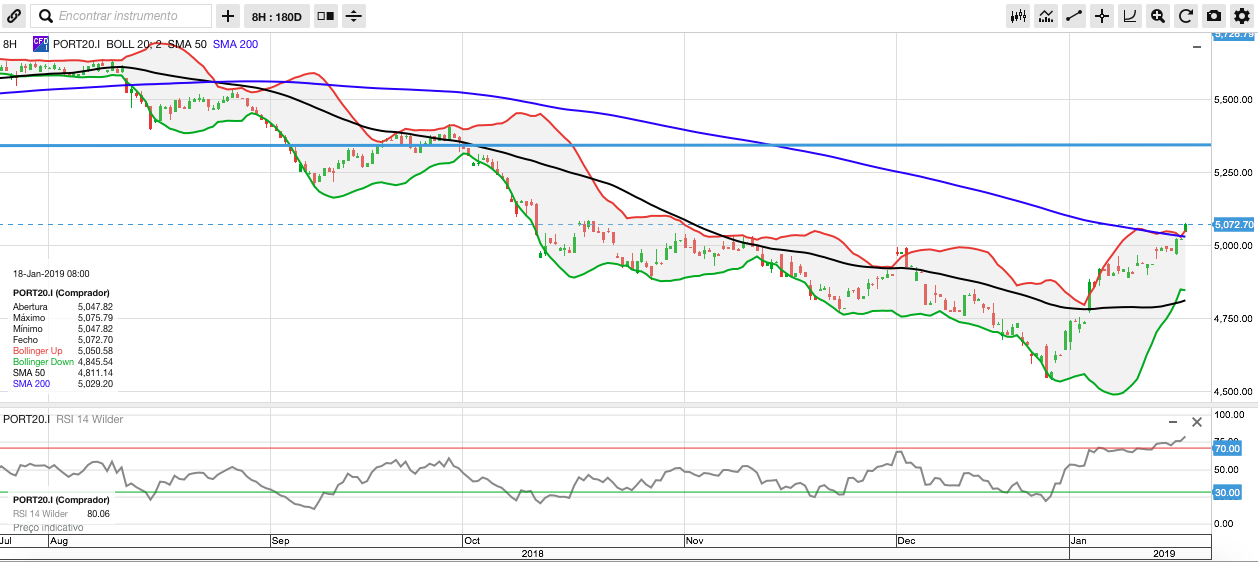Toggle the split chart layout button
Image resolution: width=1258 pixels, height=562 pixels.
click(326, 16)
